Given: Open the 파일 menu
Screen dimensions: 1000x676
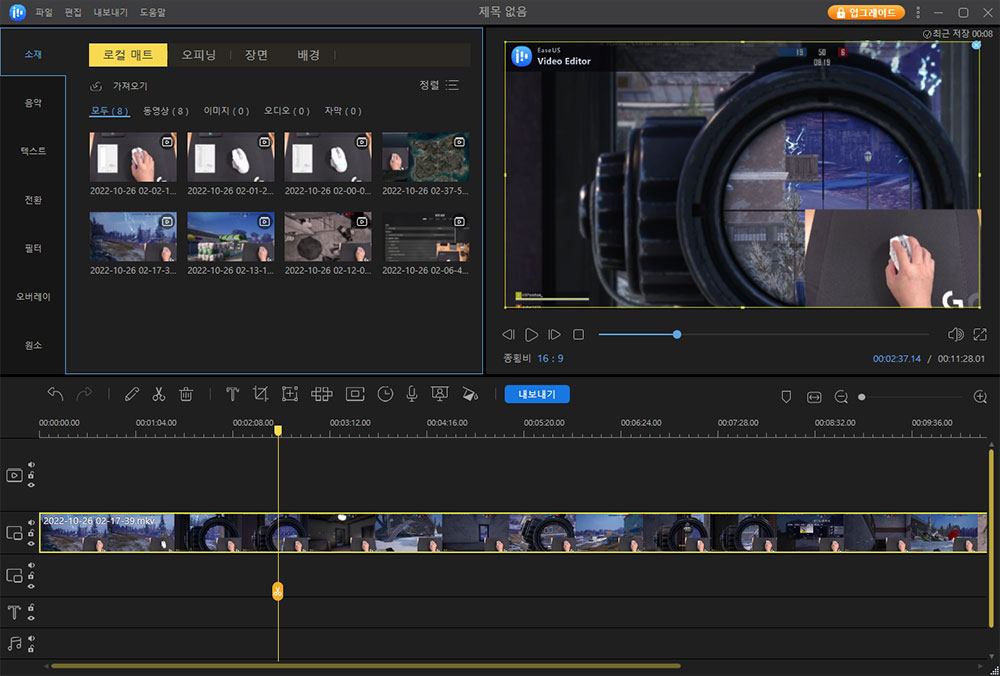Looking at the screenshot, I should (44, 12).
